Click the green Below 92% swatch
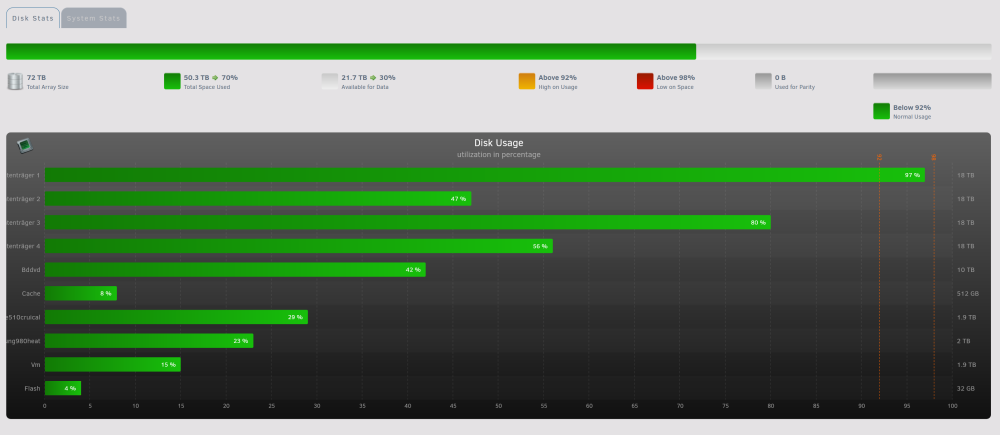Image resolution: width=1000 pixels, height=435 pixels. [881, 111]
